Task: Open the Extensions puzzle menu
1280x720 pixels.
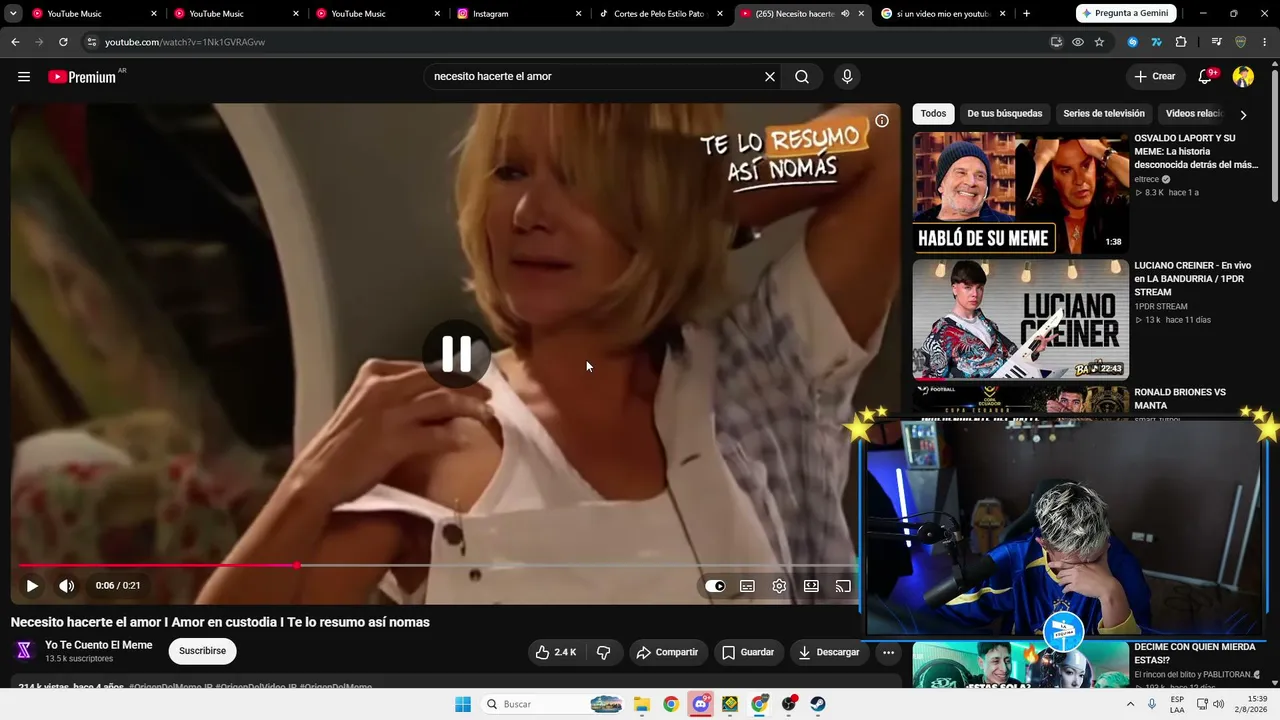Action: tap(1181, 42)
